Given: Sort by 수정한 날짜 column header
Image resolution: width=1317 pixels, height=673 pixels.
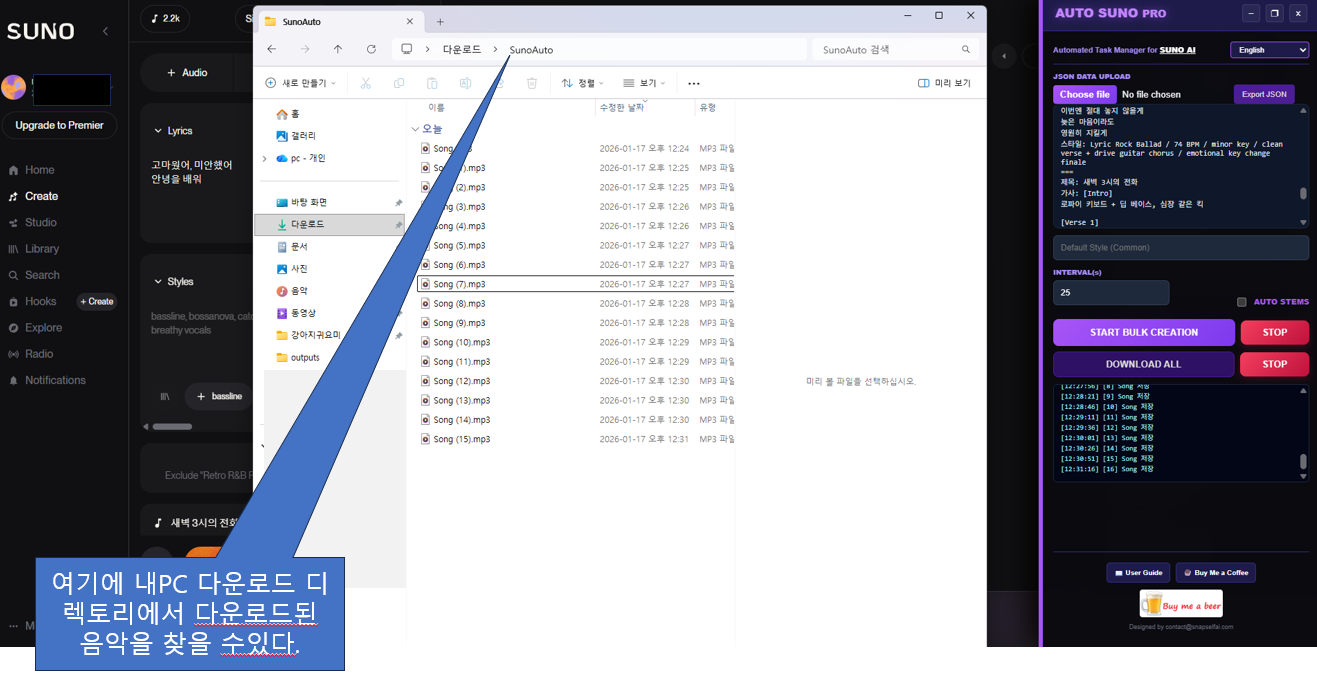Looking at the screenshot, I should point(620,107).
